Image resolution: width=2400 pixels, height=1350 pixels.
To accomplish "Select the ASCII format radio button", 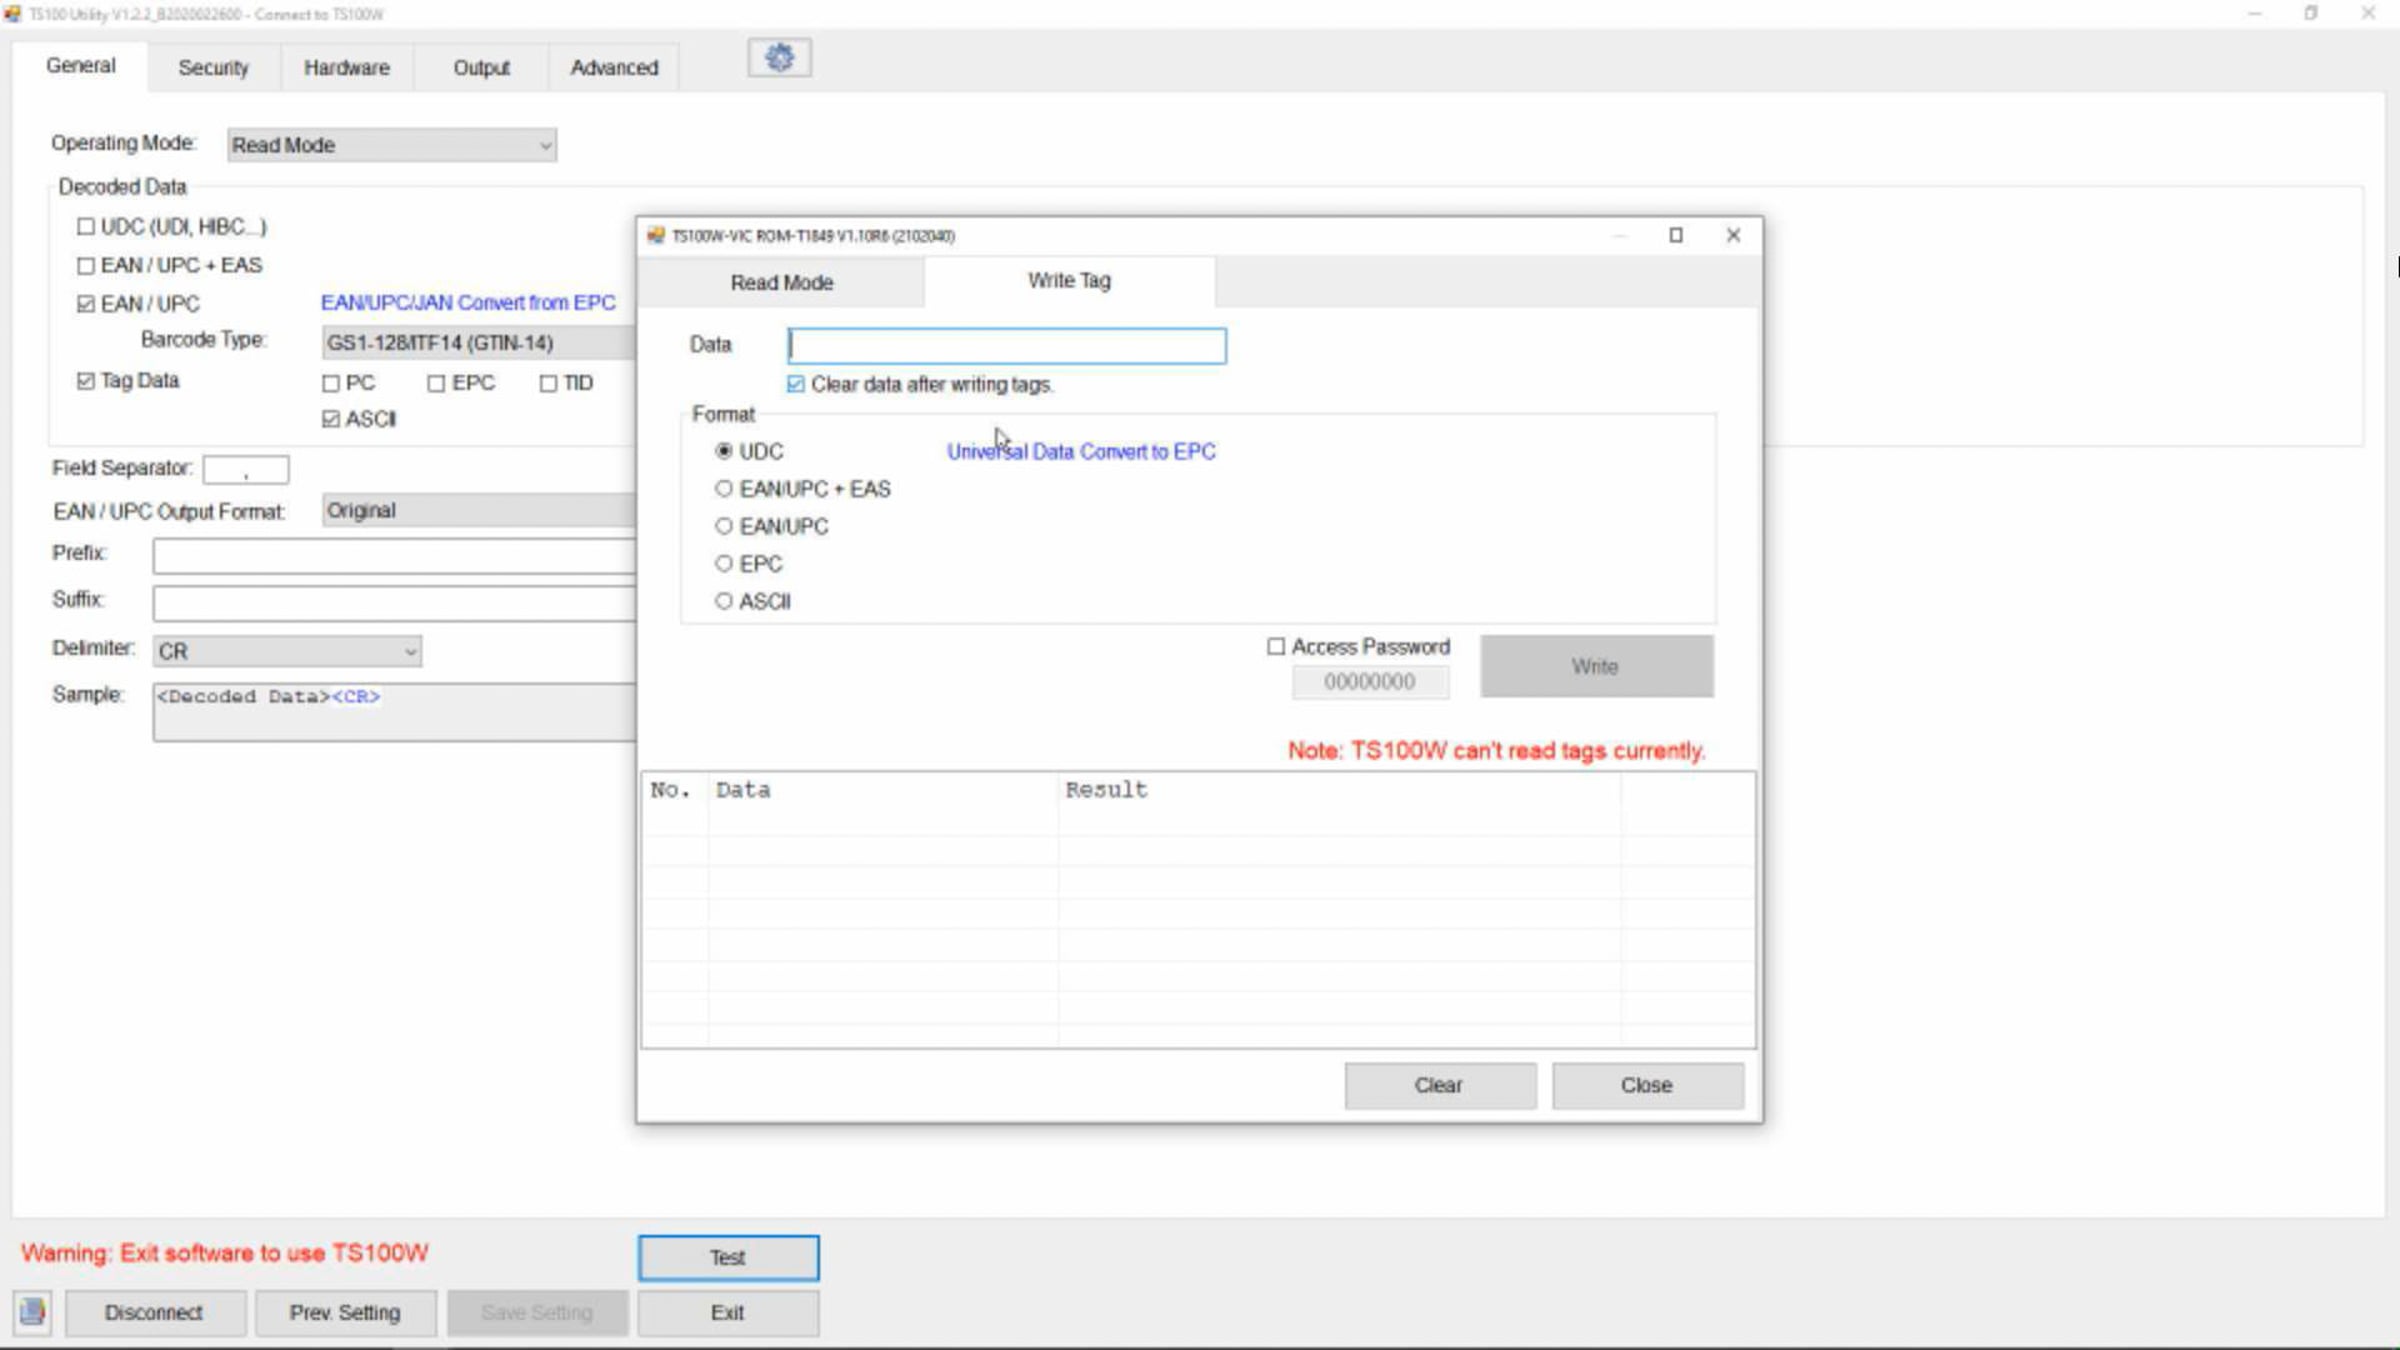I will coord(724,601).
